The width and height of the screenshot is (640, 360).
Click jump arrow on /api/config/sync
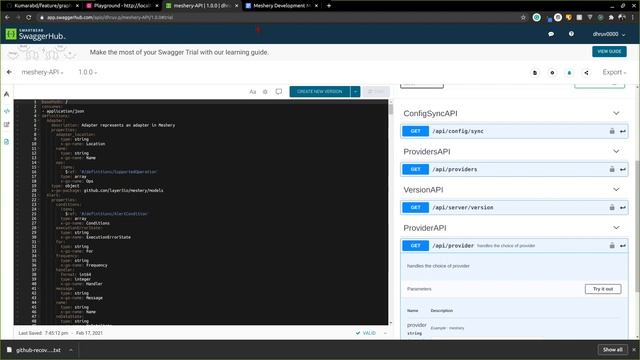[623, 131]
